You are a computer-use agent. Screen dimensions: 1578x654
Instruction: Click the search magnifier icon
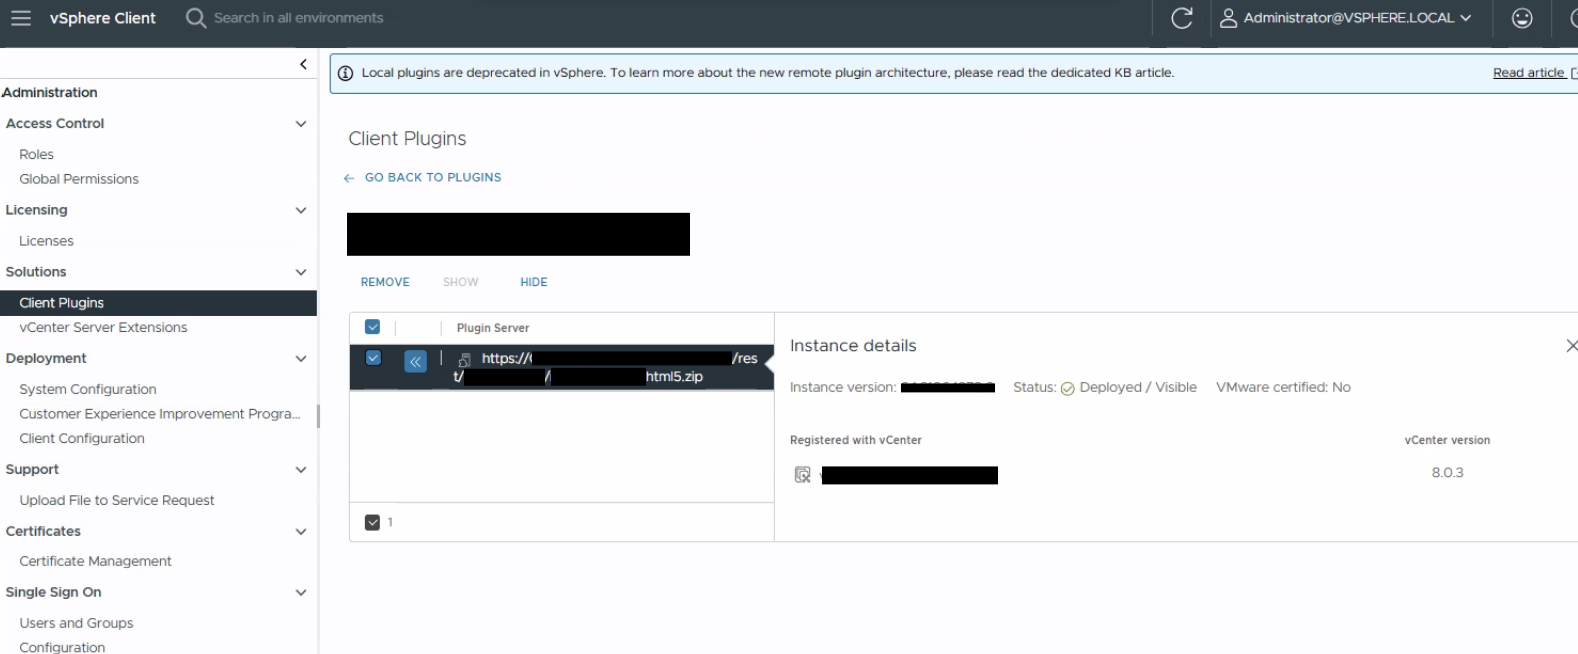click(x=196, y=18)
